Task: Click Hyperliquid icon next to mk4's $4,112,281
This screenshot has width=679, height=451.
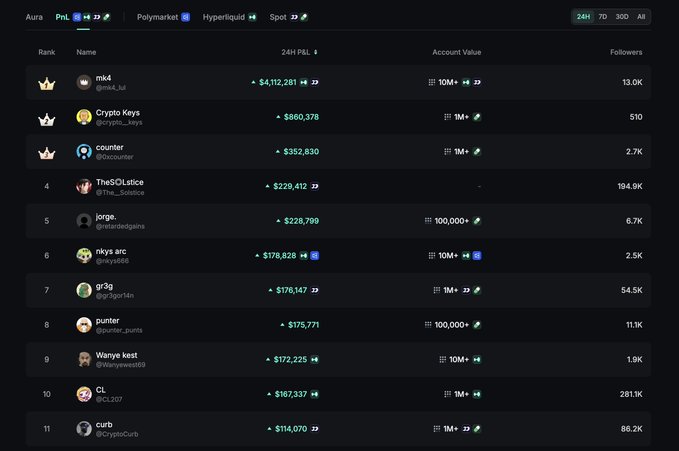Action: (x=304, y=82)
